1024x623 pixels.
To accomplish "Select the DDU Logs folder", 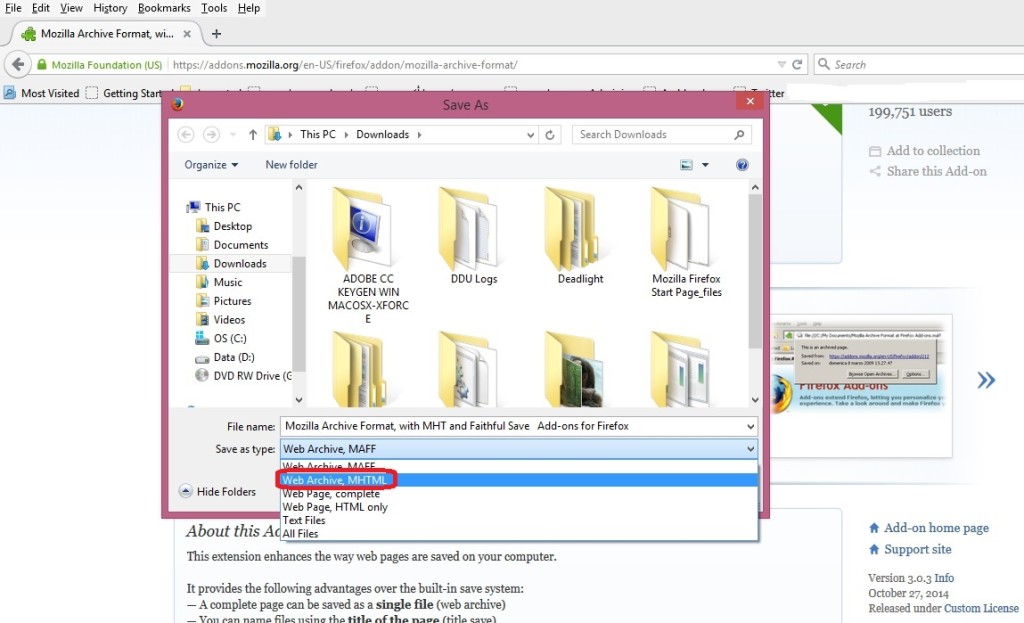I will [x=473, y=236].
